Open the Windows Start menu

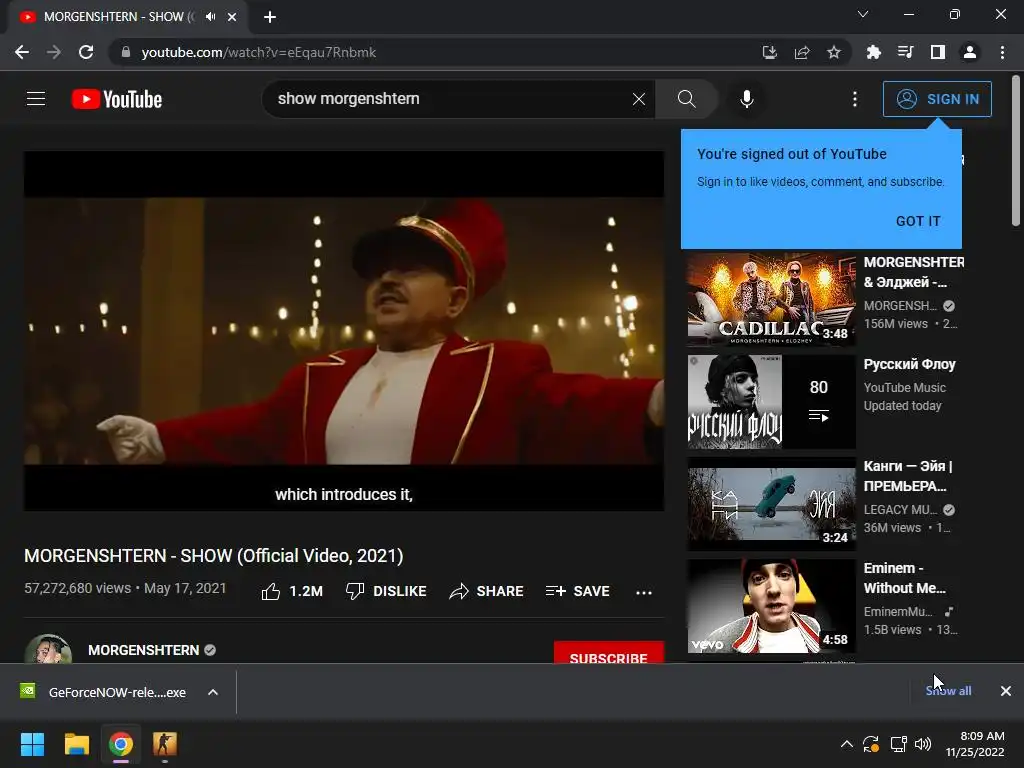[32, 744]
